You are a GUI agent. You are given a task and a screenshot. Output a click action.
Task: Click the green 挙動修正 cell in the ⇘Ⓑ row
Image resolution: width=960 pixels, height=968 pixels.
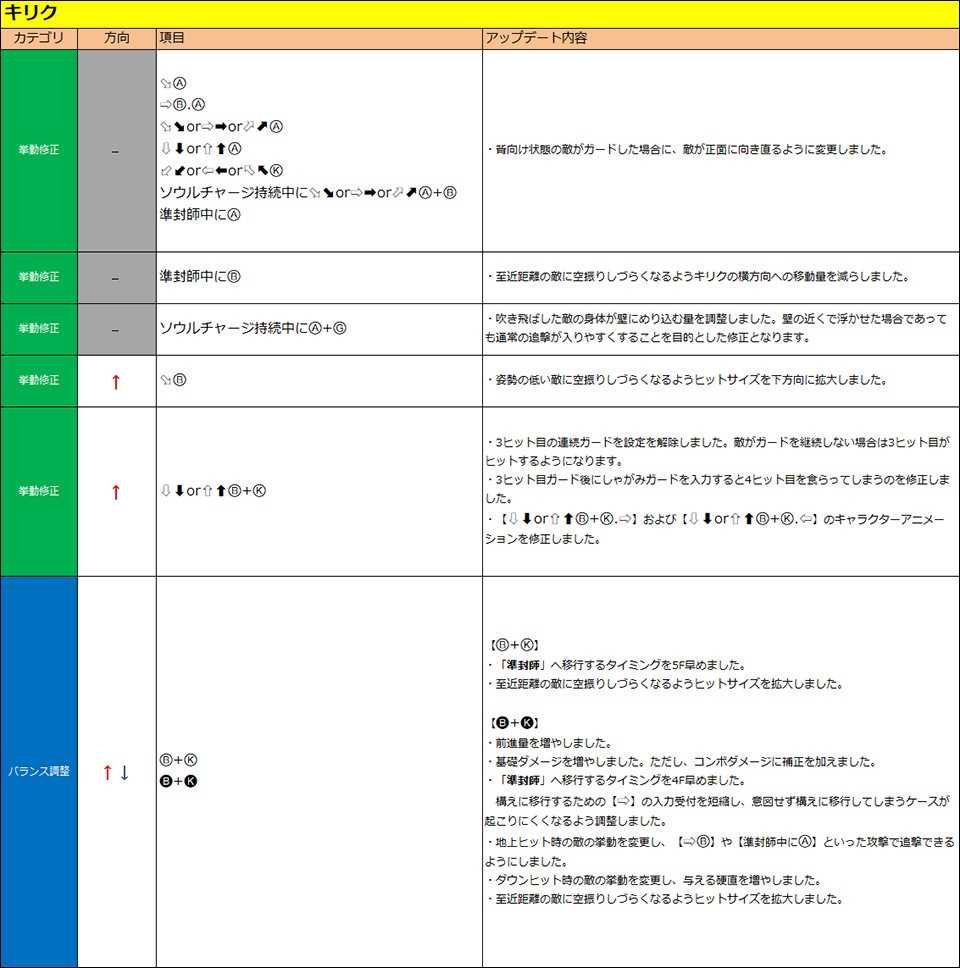39,381
